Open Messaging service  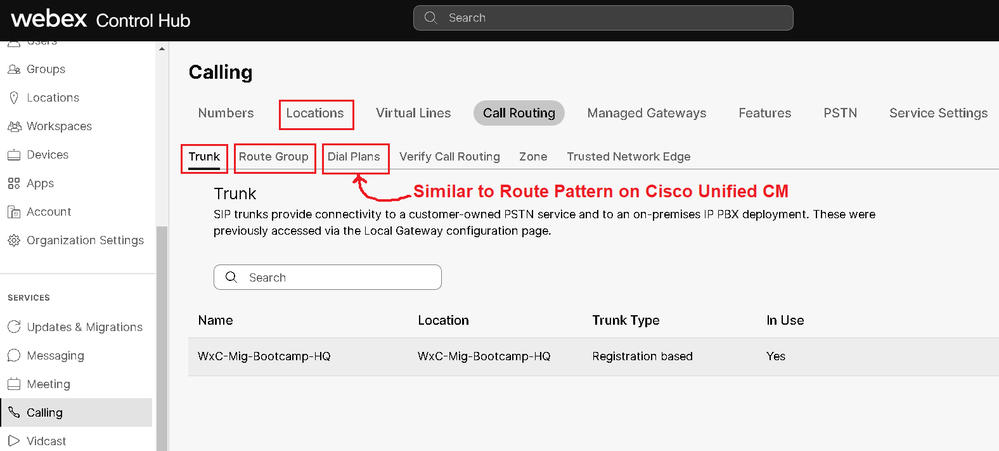tap(55, 355)
